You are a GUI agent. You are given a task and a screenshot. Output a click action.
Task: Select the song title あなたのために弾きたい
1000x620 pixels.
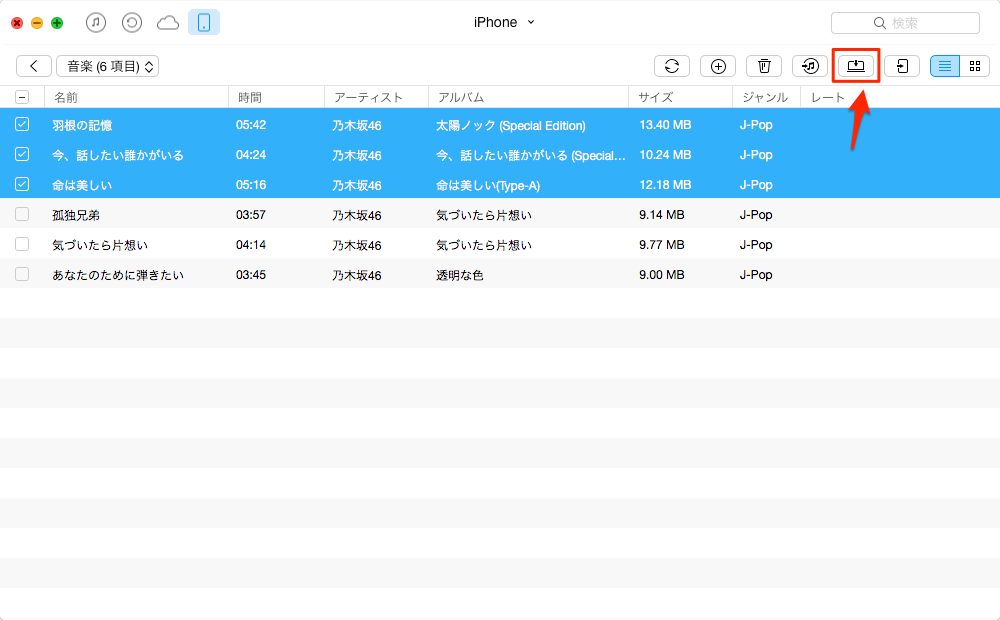point(118,276)
